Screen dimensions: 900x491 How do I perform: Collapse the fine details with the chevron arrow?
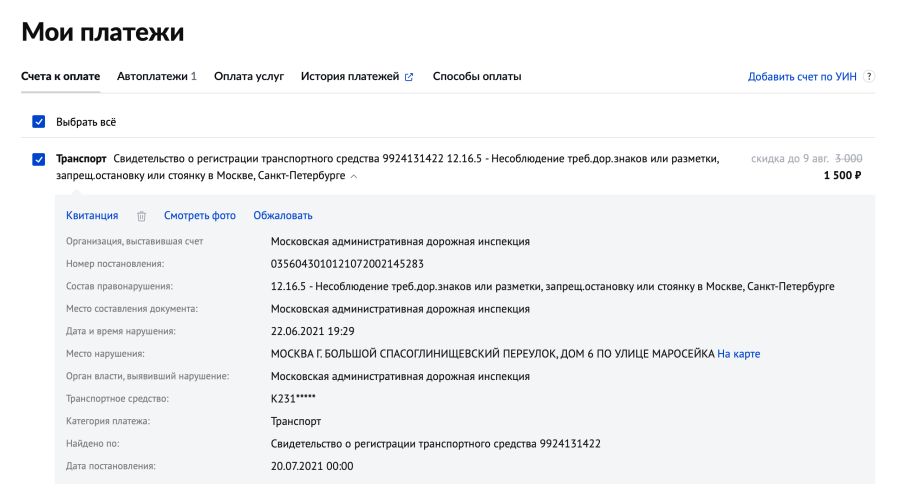click(x=353, y=176)
